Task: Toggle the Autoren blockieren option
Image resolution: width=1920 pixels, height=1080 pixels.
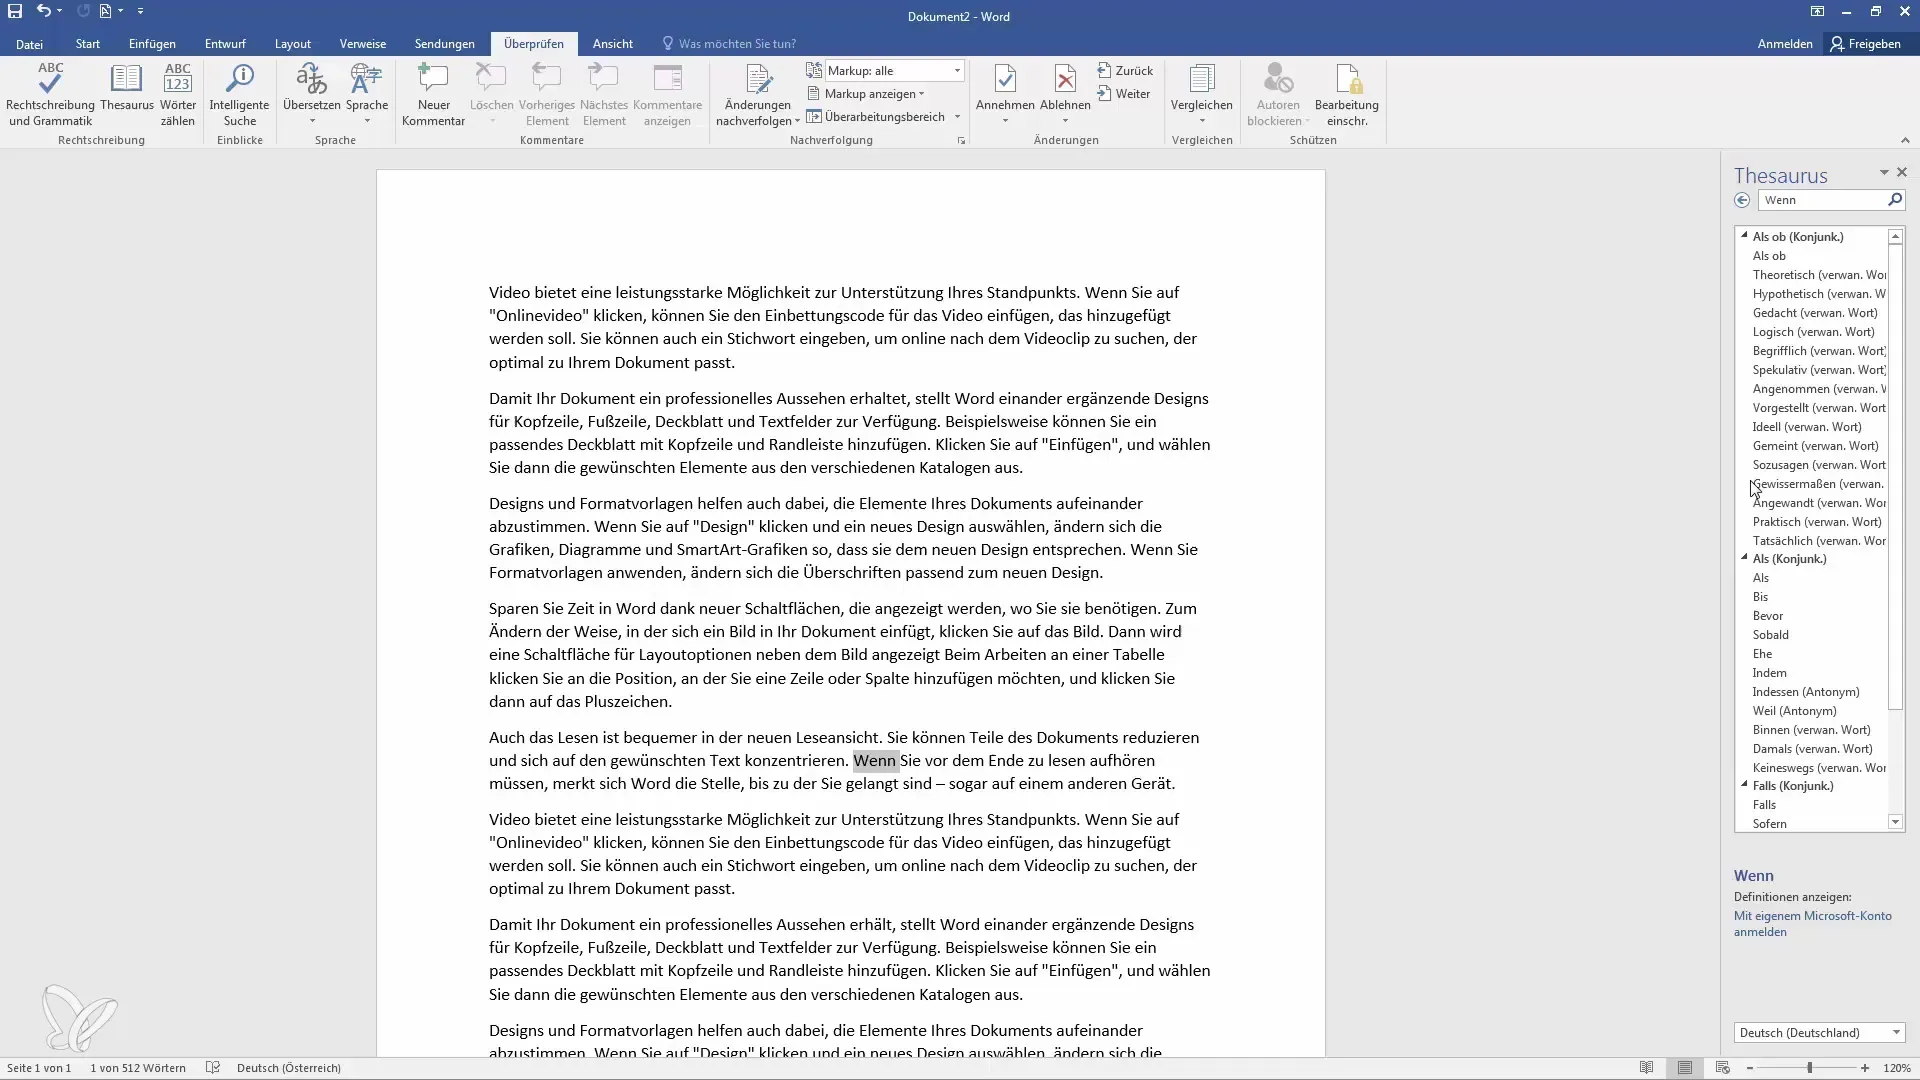Action: [1275, 95]
